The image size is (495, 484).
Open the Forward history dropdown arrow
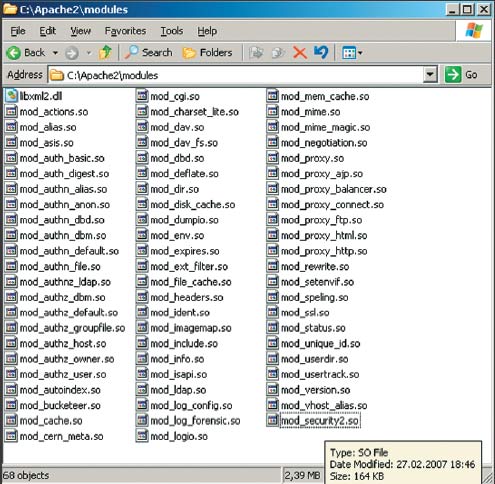(x=89, y=53)
